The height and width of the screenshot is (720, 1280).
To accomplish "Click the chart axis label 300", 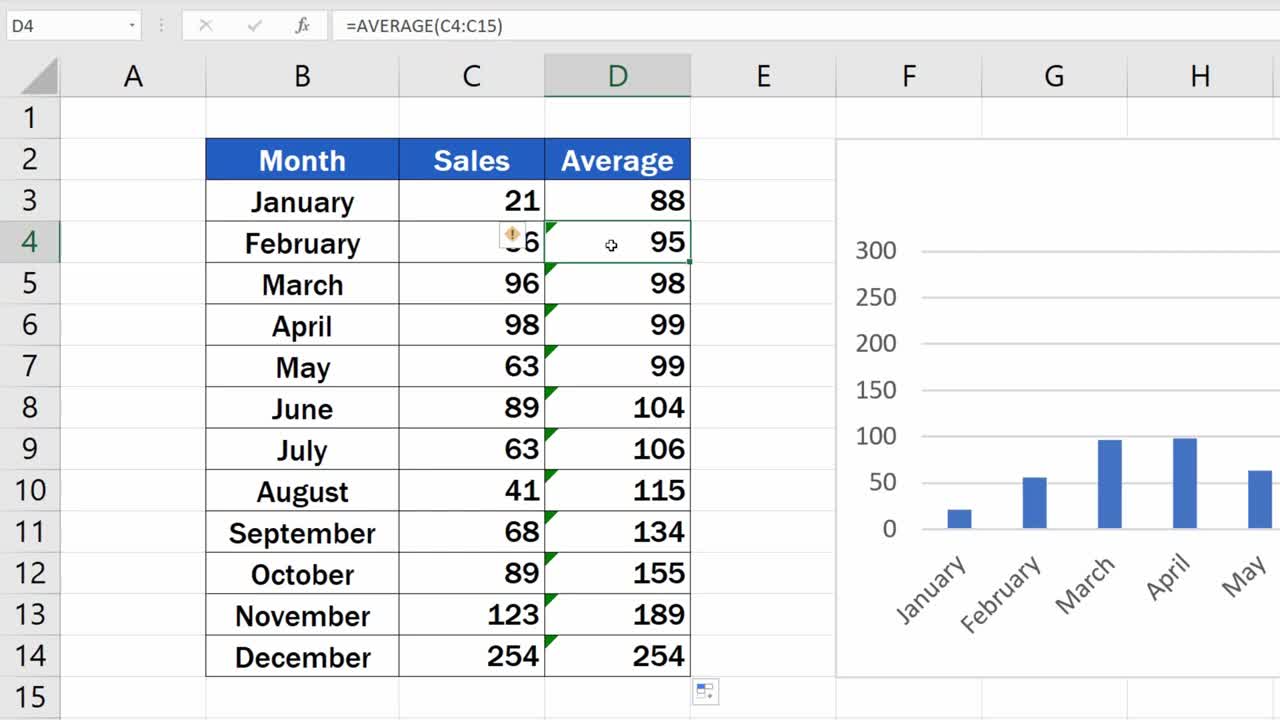I will coord(876,251).
